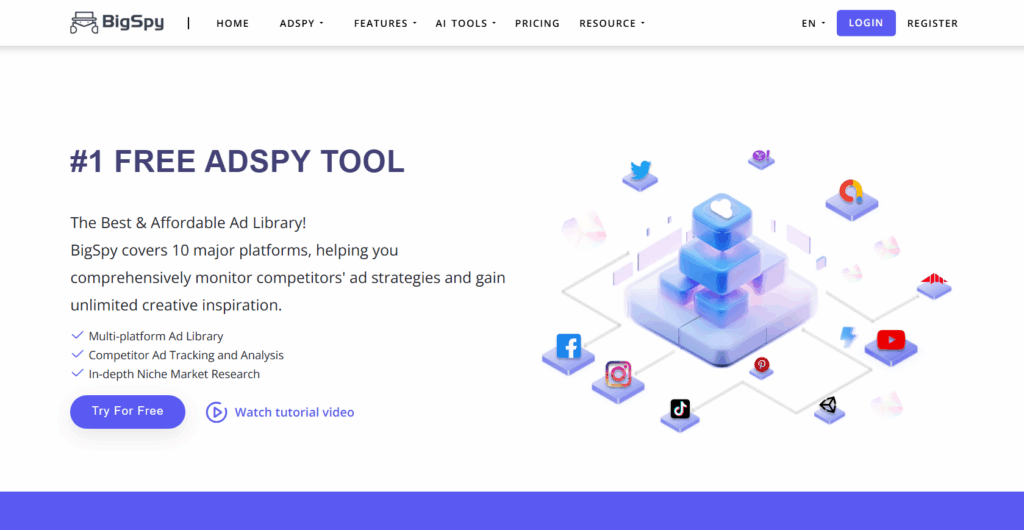This screenshot has height=530, width=1024.
Task: Click checkmark beside Multi-platform Ad Library
Action: point(77,335)
